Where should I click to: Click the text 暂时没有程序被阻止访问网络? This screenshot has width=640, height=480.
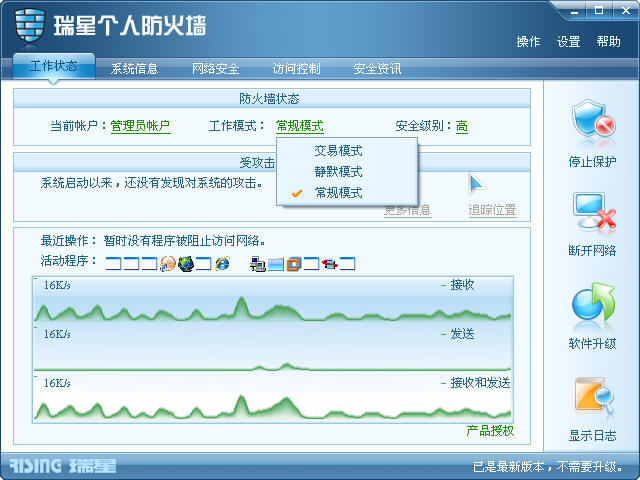pyautogui.click(x=184, y=241)
